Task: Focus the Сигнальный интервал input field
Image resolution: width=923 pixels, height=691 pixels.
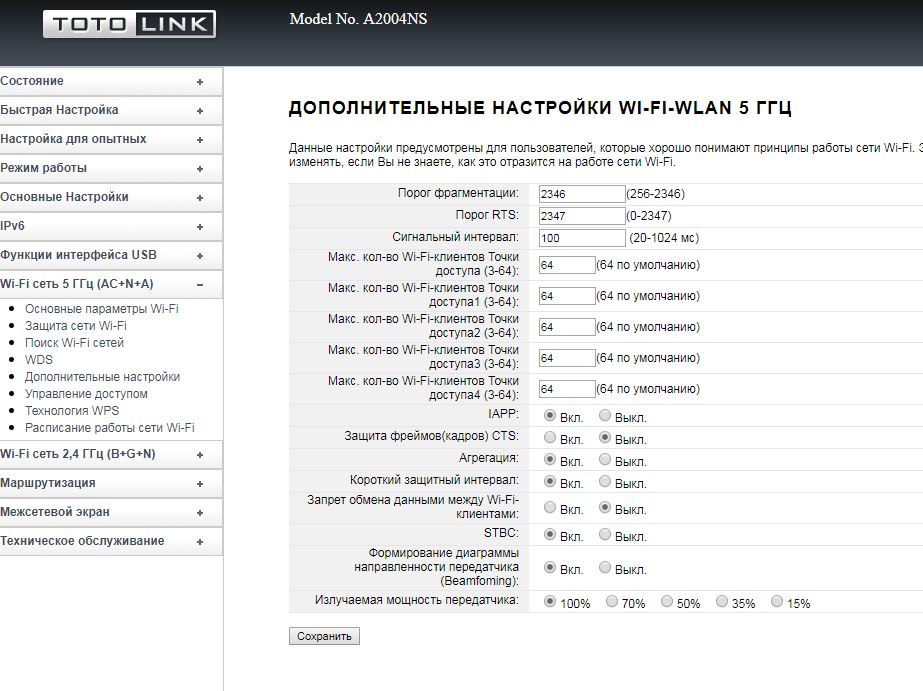Action: (581, 238)
